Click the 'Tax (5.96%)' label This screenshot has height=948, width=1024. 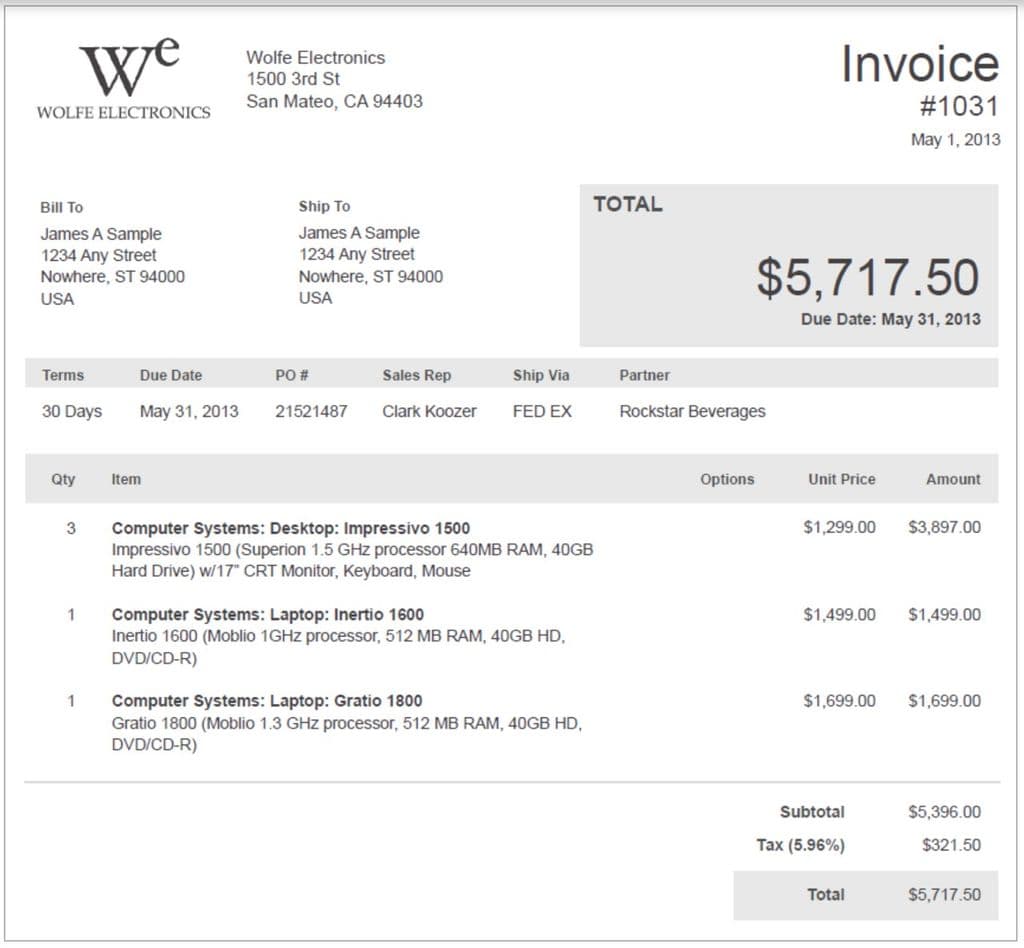801,845
